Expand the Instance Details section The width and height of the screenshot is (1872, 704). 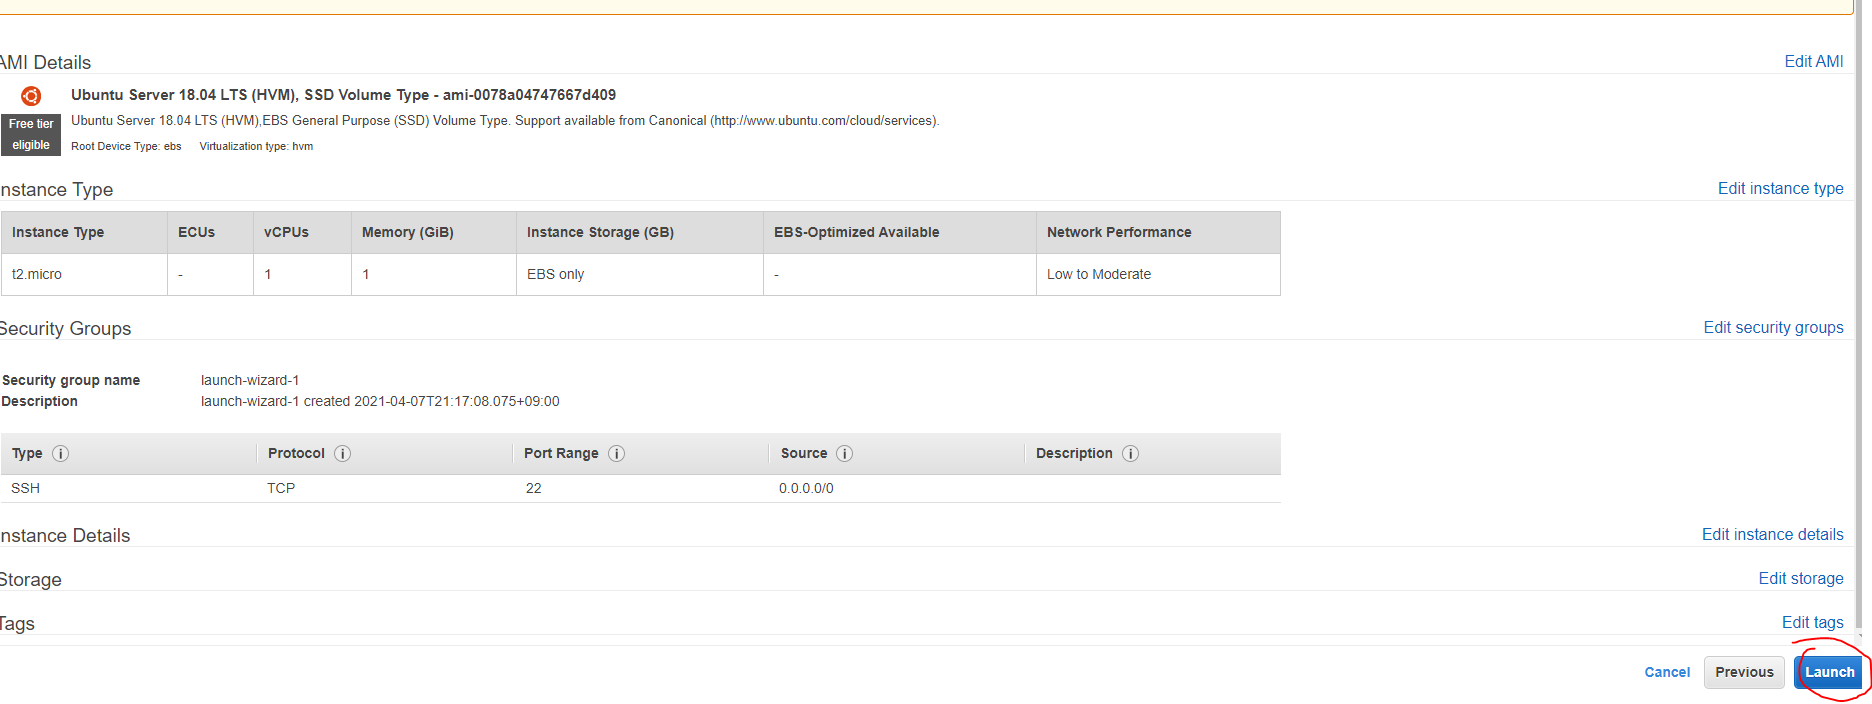(x=65, y=535)
